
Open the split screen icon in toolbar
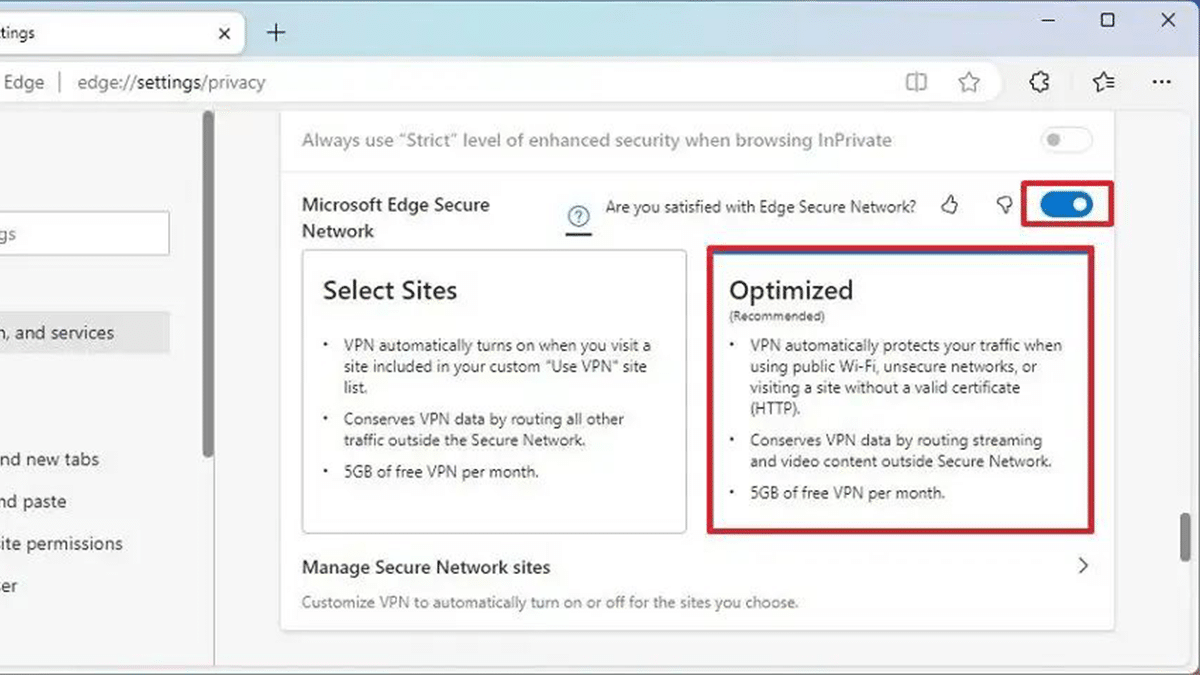coord(916,82)
